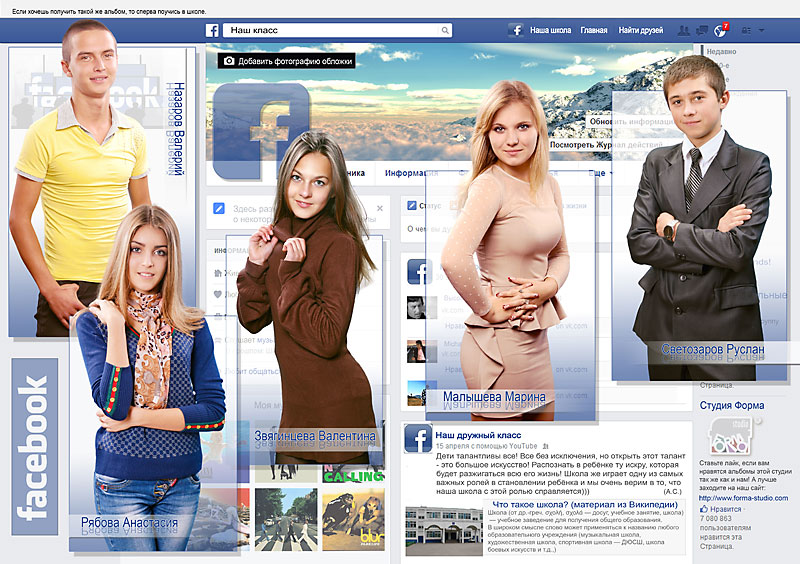Image resolution: width=800 pixels, height=564 pixels.
Task: Open the landscape photo thumbnail in feed
Action: (422, 393)
